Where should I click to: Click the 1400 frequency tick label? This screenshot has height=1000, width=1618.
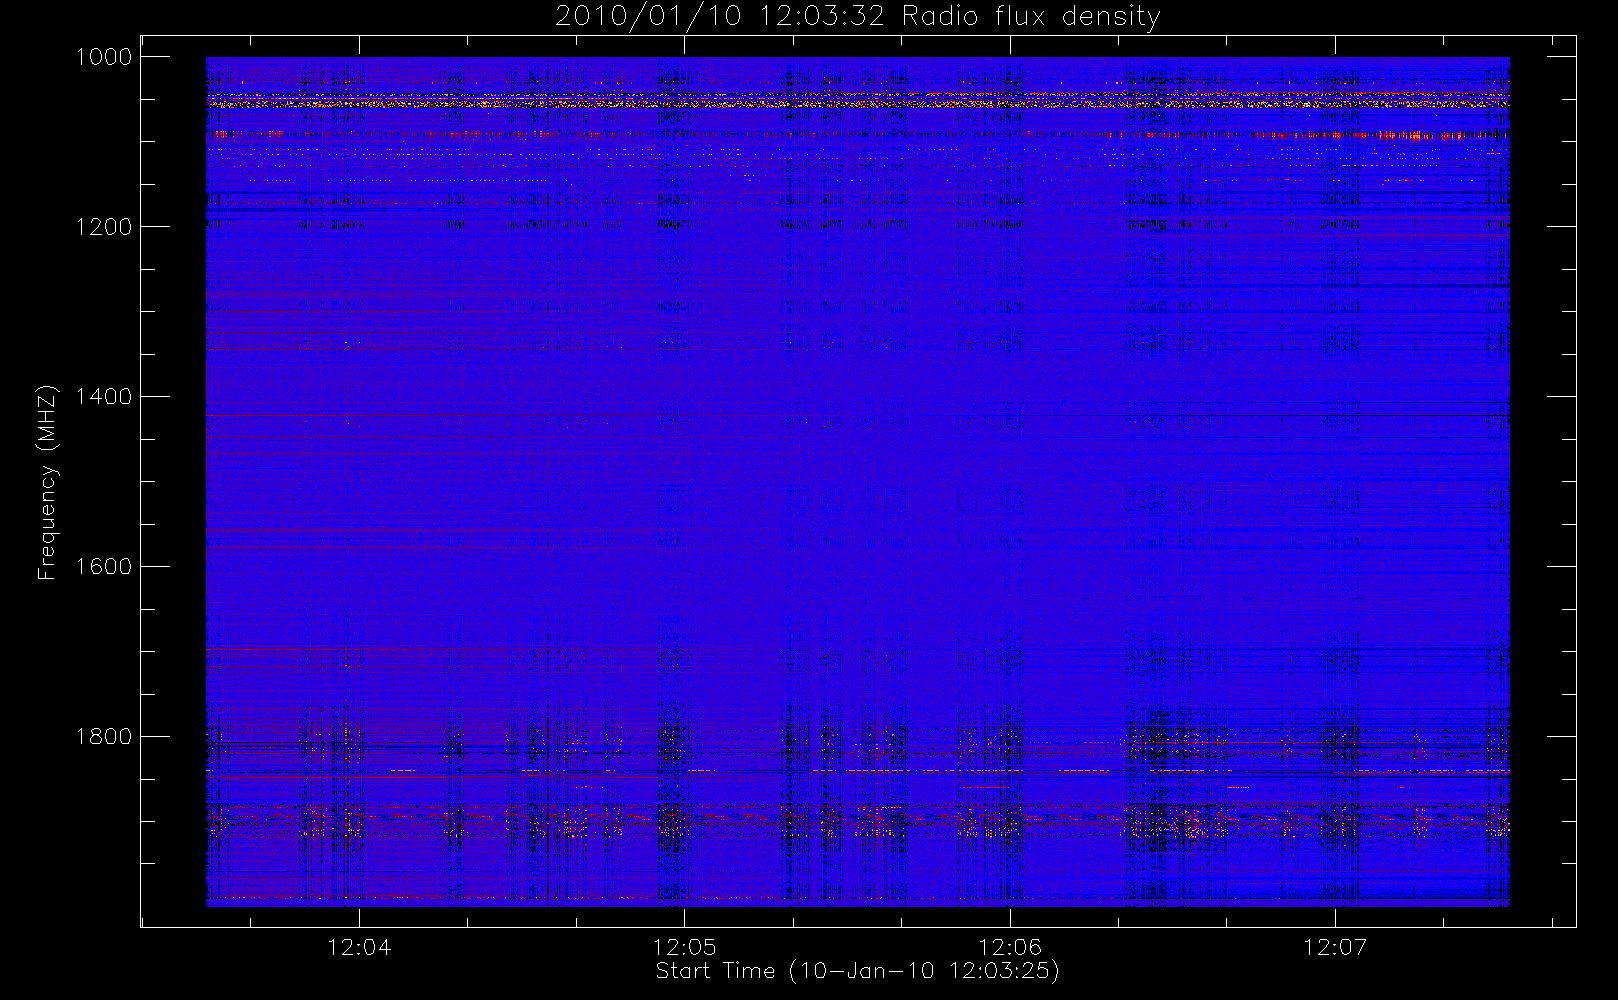[104, 397]
